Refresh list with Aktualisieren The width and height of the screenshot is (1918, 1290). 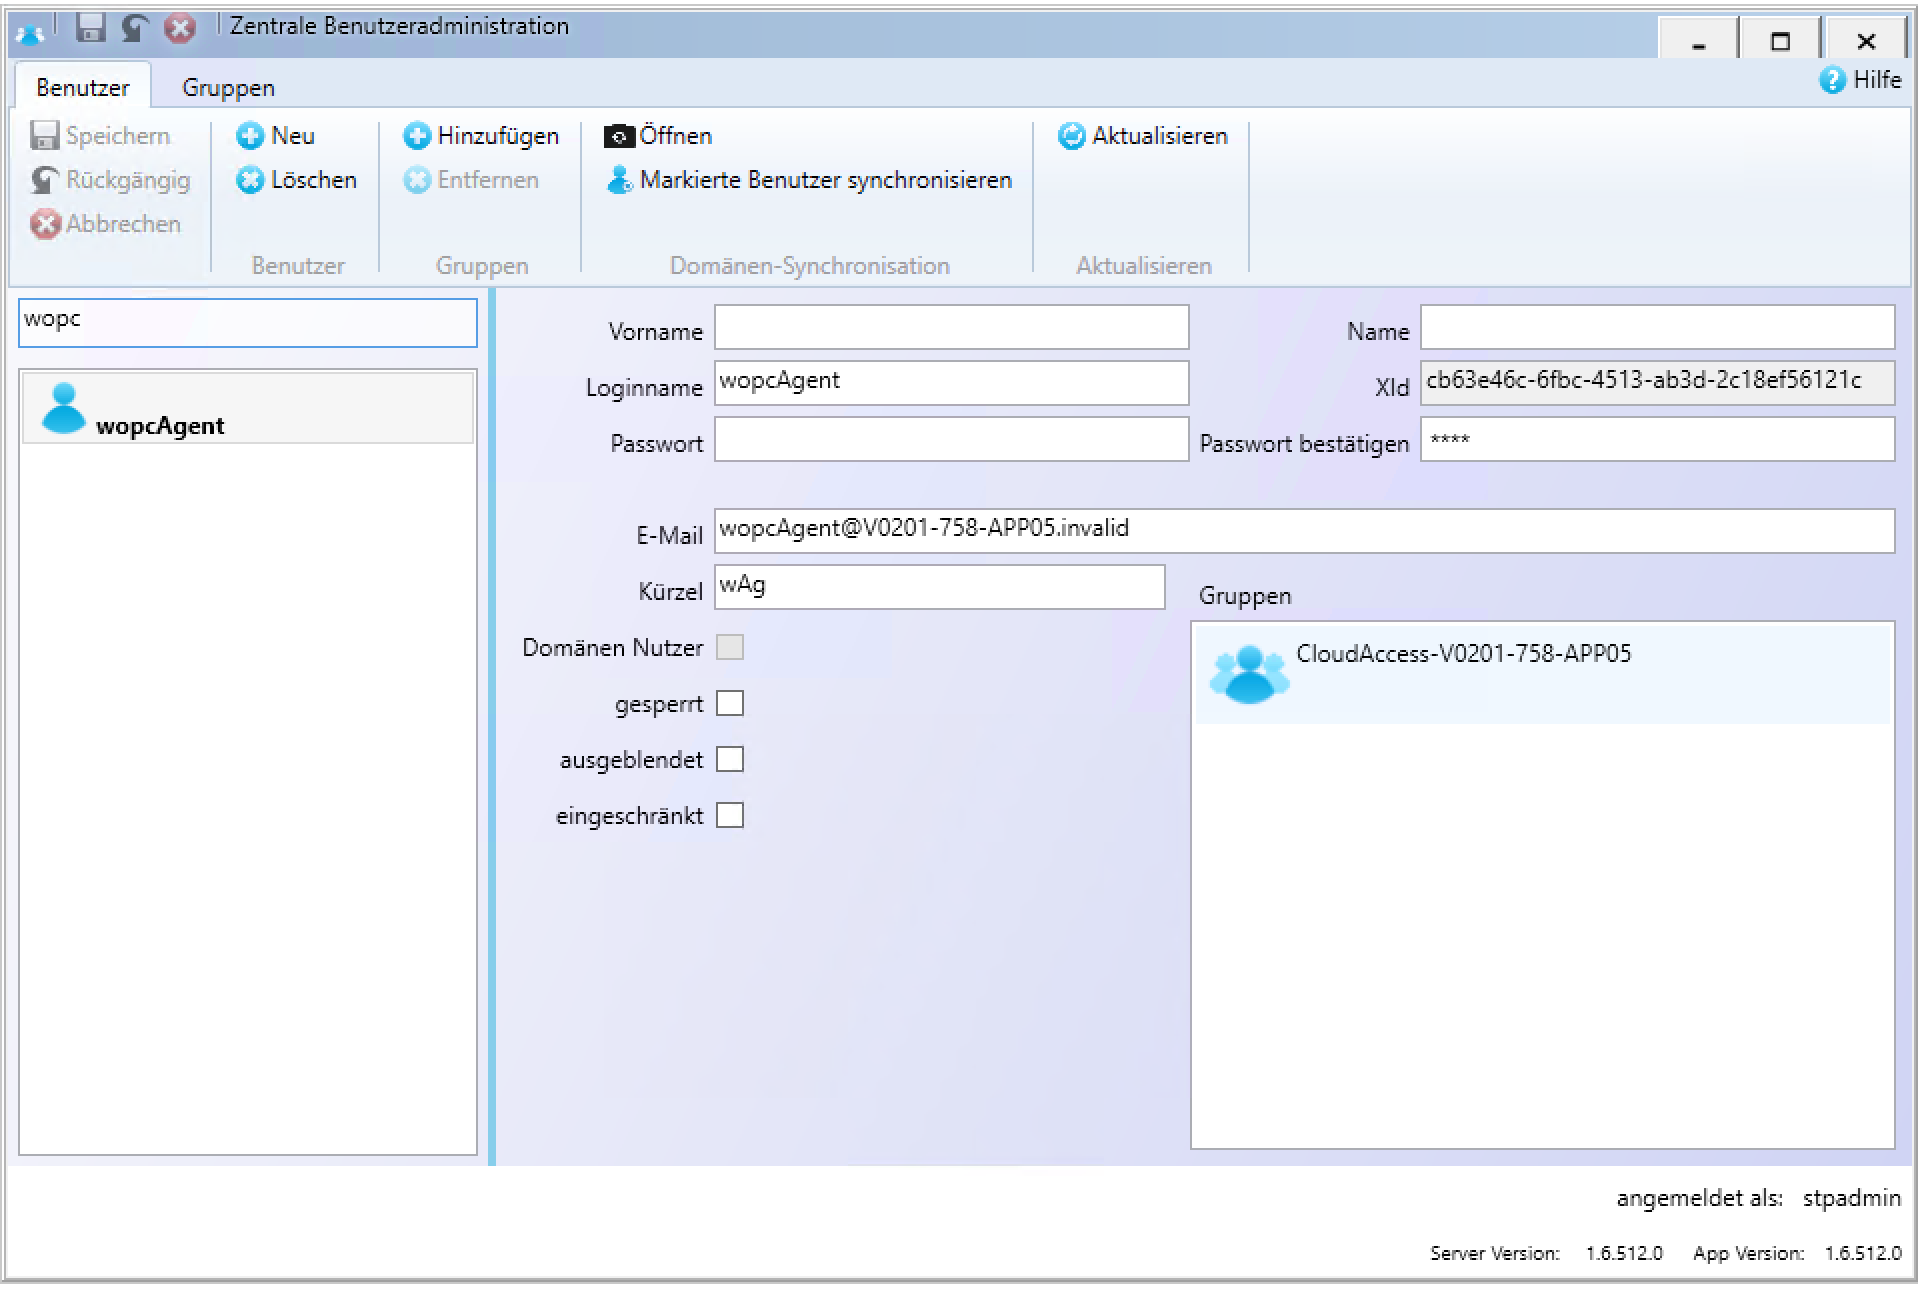(x=1143, y=135)
